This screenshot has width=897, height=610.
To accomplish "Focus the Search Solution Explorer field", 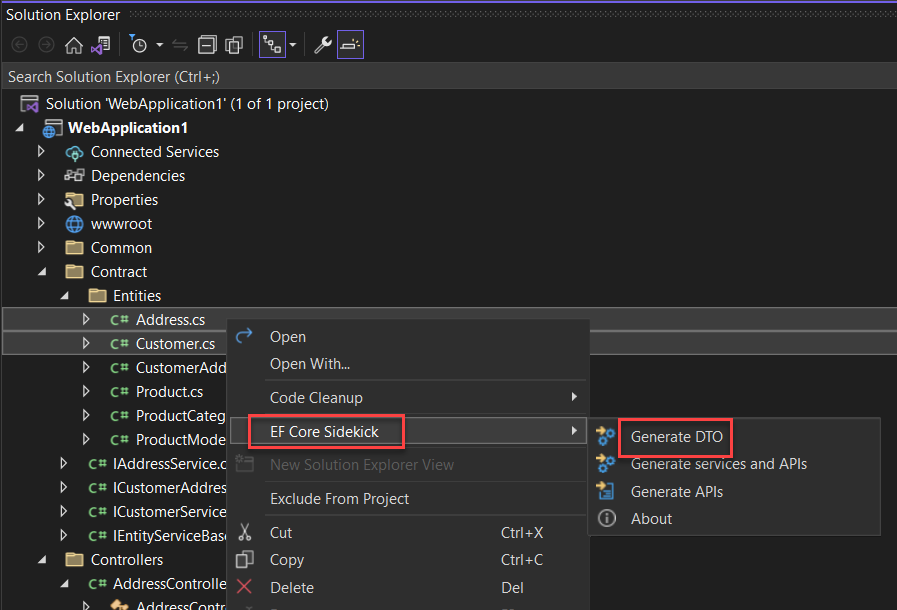I will (449, 77).
